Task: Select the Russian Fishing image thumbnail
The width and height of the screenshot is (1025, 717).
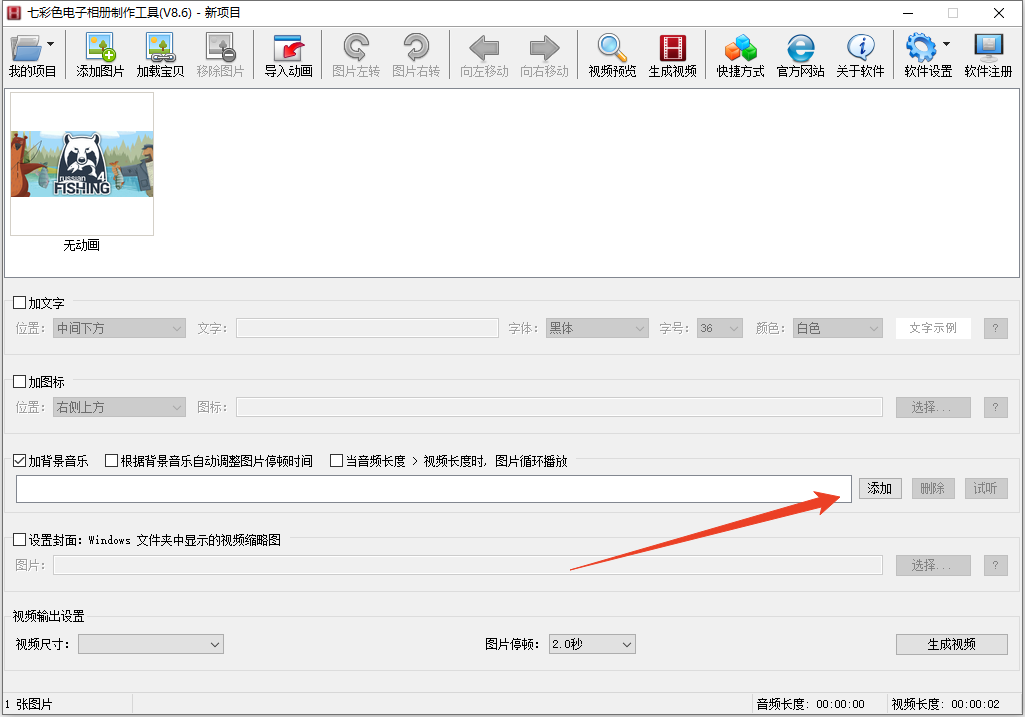Action: pyautogui.click(x=82, y=164)
